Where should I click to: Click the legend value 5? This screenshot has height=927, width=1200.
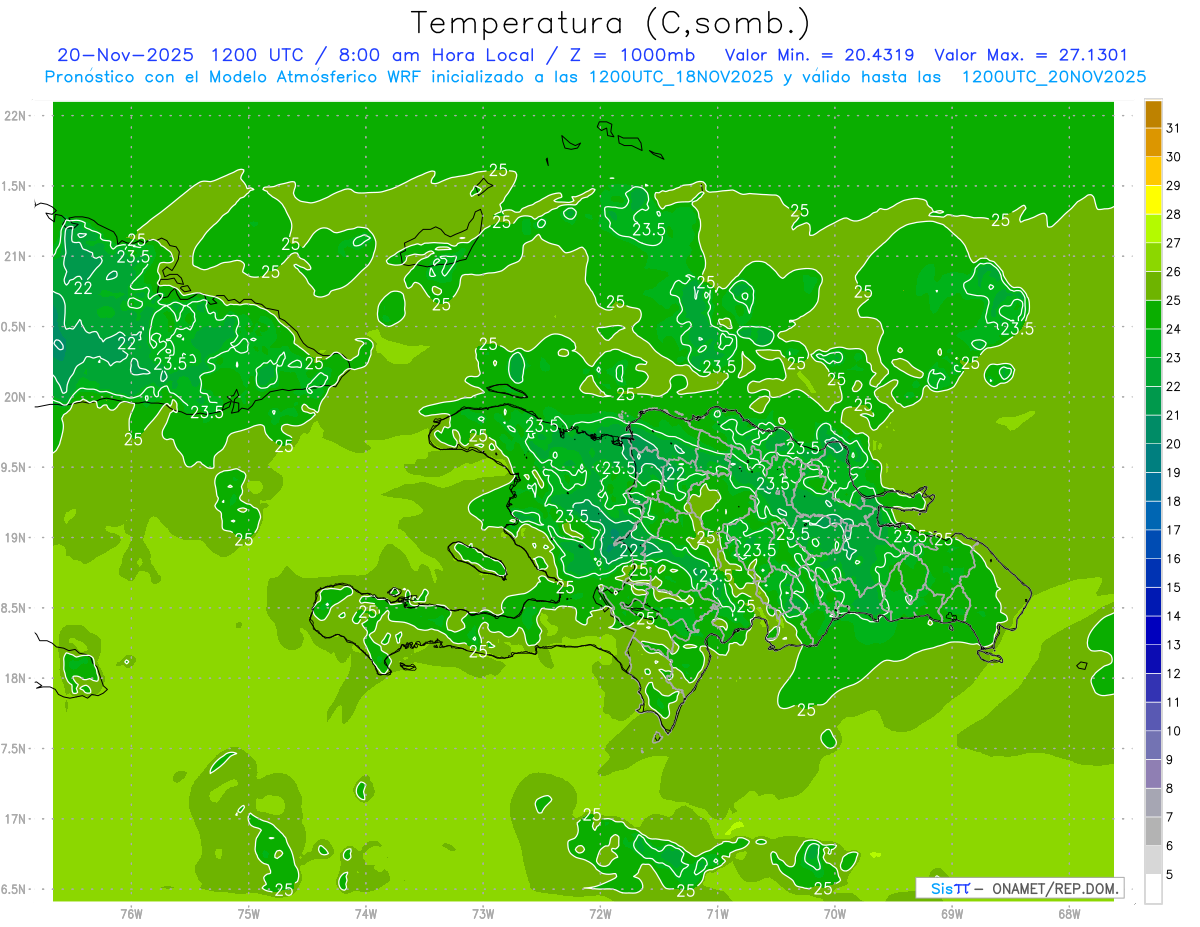[1170, 875]
